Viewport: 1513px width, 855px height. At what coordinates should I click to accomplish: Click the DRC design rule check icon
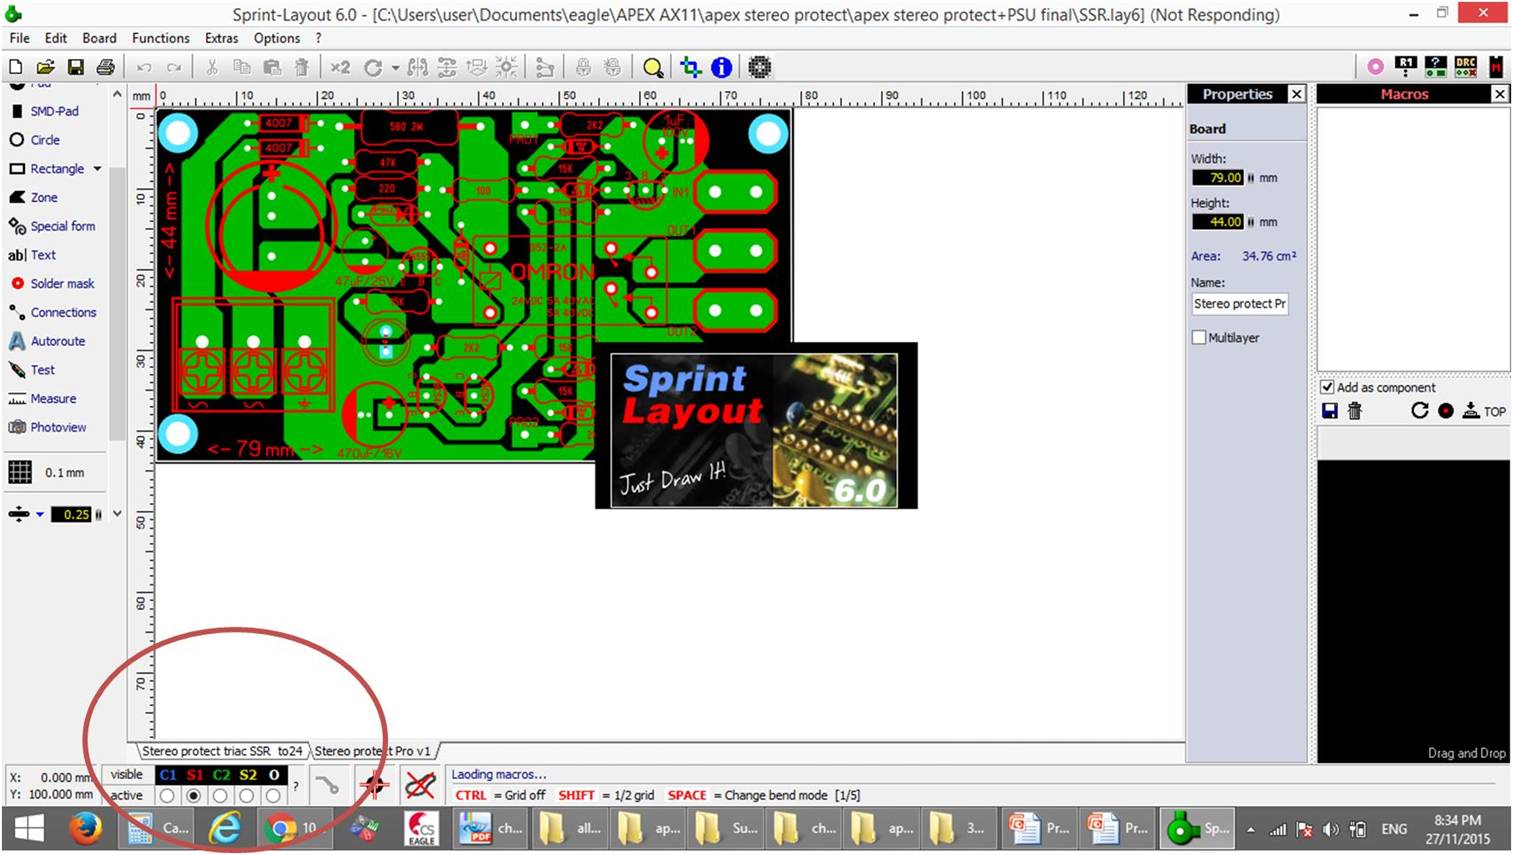tap(1466, 66)
